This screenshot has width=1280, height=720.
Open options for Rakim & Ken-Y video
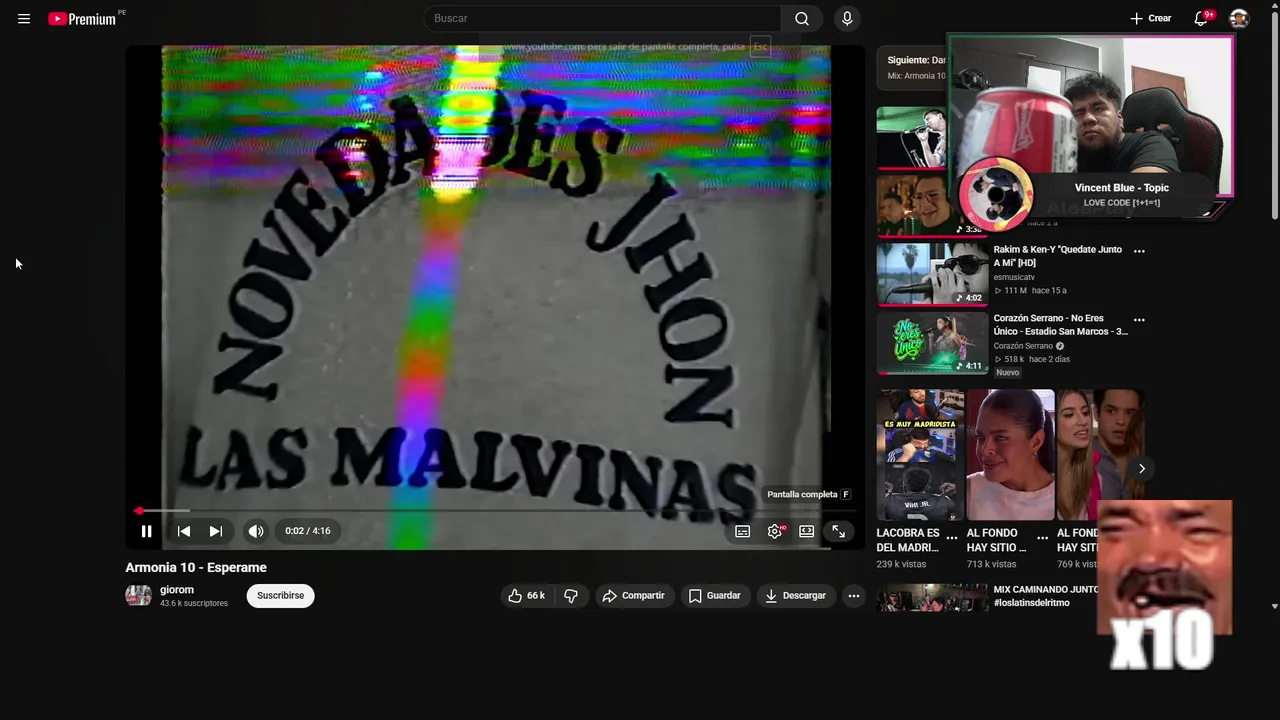tap(1139, 251)
